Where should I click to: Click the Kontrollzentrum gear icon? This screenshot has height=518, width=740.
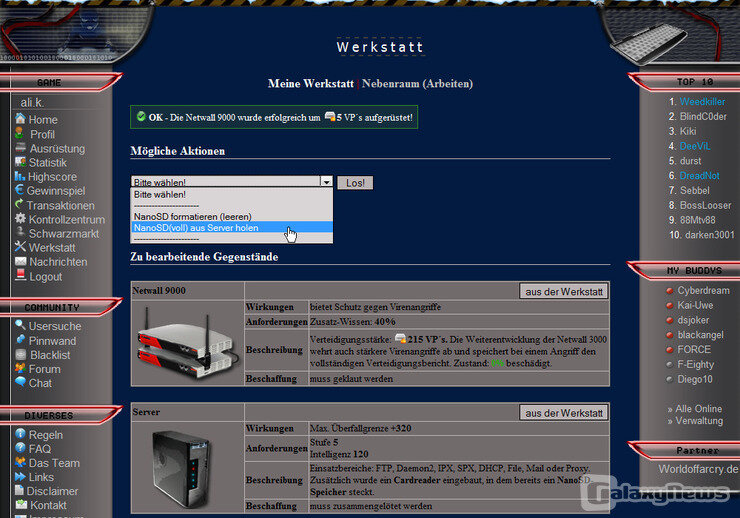(x=20, y=218)
